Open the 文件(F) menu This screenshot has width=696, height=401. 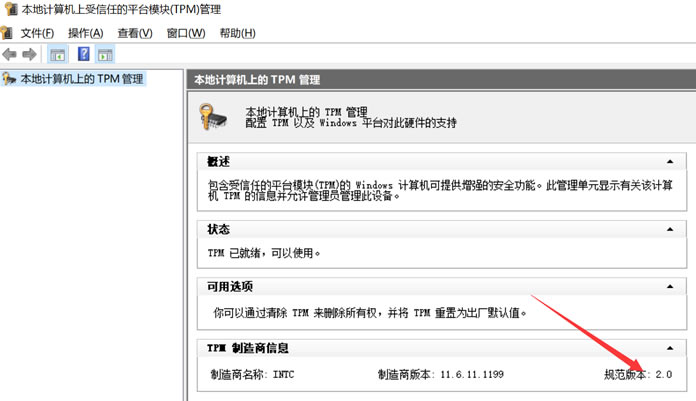[x=37, y=33]
